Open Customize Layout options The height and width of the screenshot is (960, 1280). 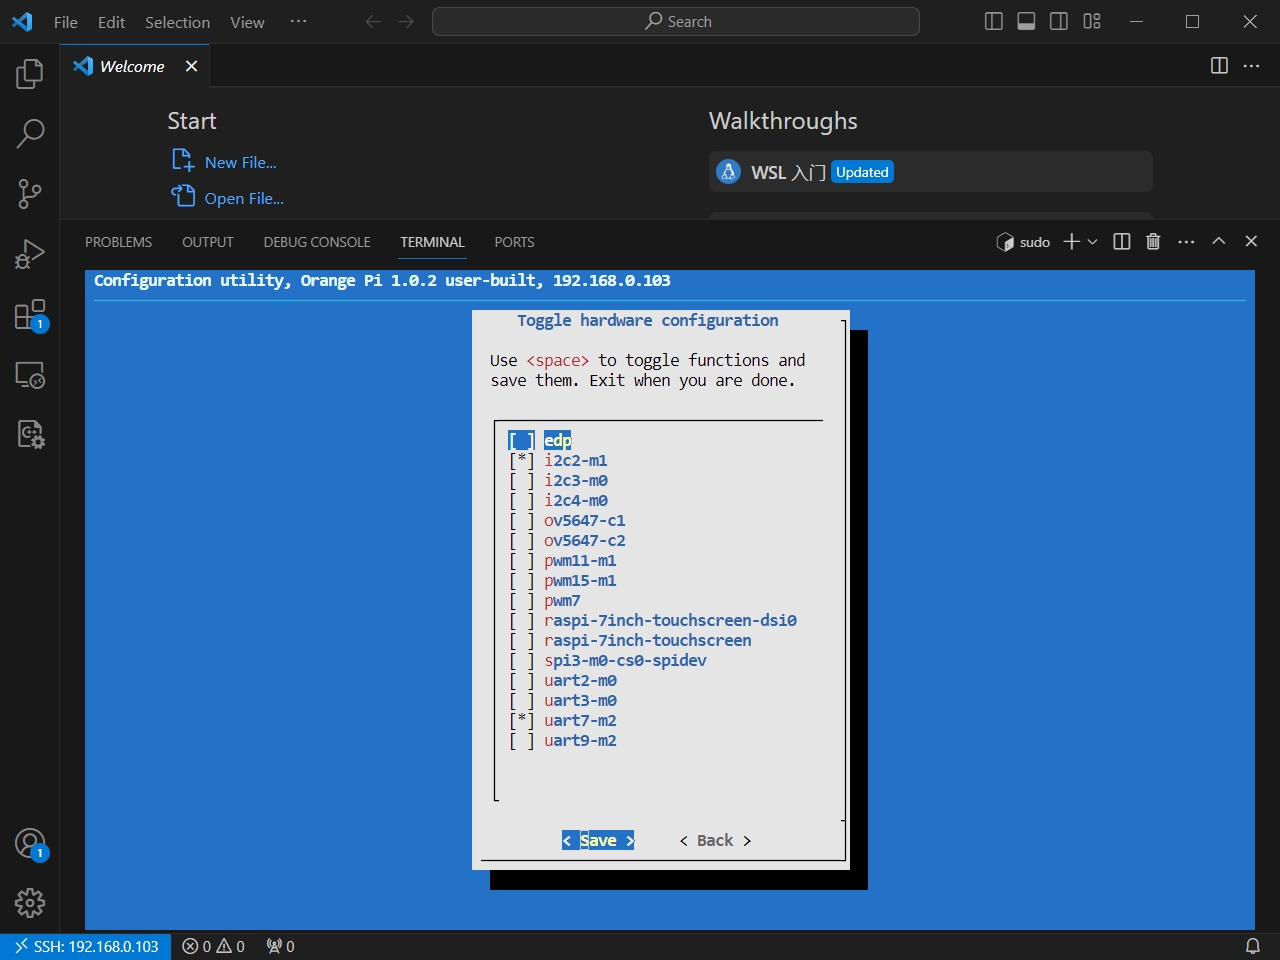coord(1092,21)
